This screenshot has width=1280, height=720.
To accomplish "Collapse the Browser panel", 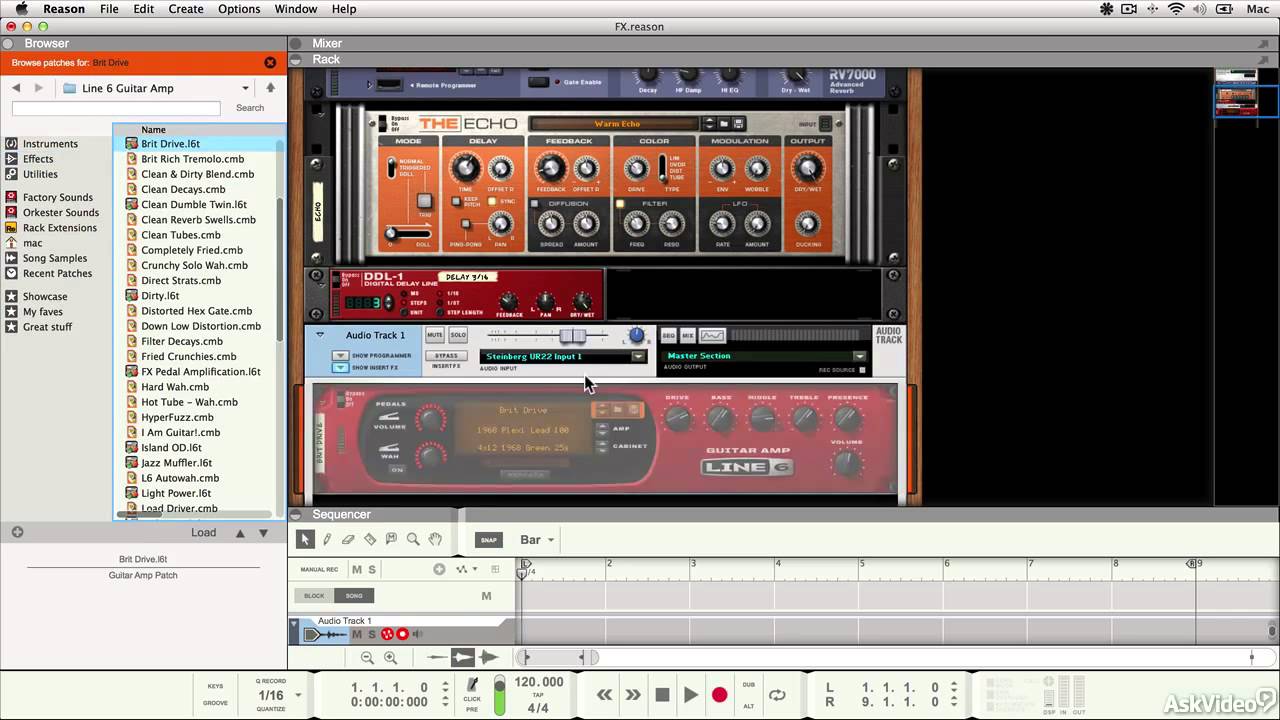I will 9,43.
